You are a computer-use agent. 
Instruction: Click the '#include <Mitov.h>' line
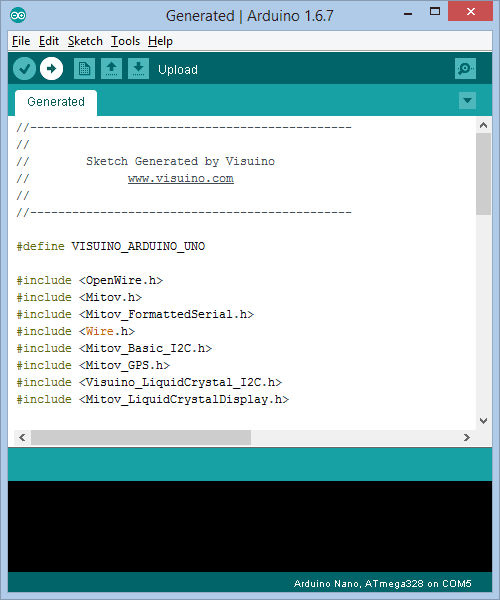tap(79, 297)
